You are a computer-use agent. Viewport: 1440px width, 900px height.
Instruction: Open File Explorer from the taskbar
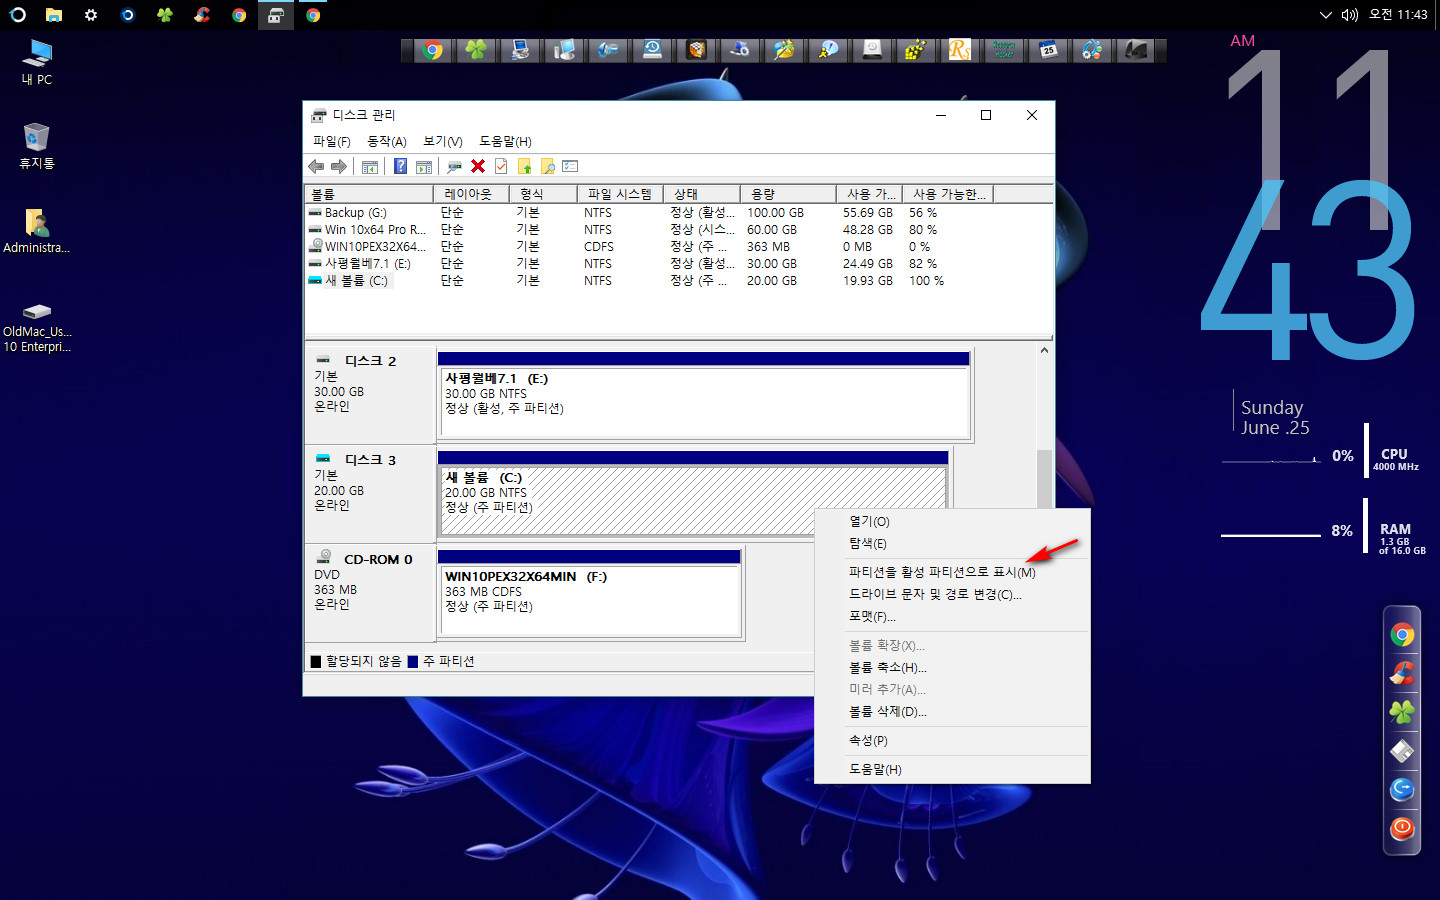point(54,15)
